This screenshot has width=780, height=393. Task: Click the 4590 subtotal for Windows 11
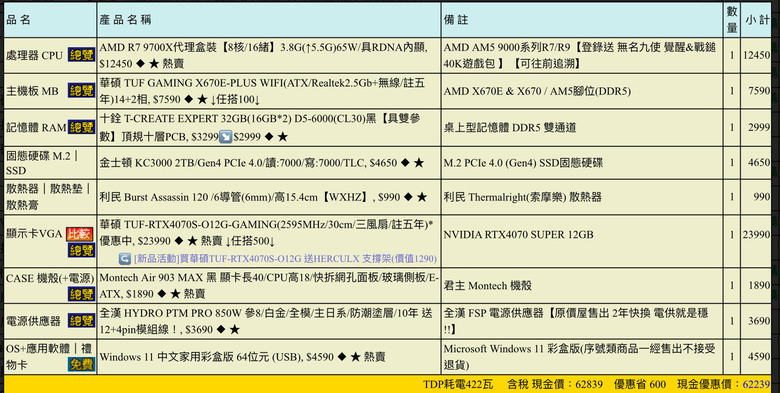[x=759, y=357]
